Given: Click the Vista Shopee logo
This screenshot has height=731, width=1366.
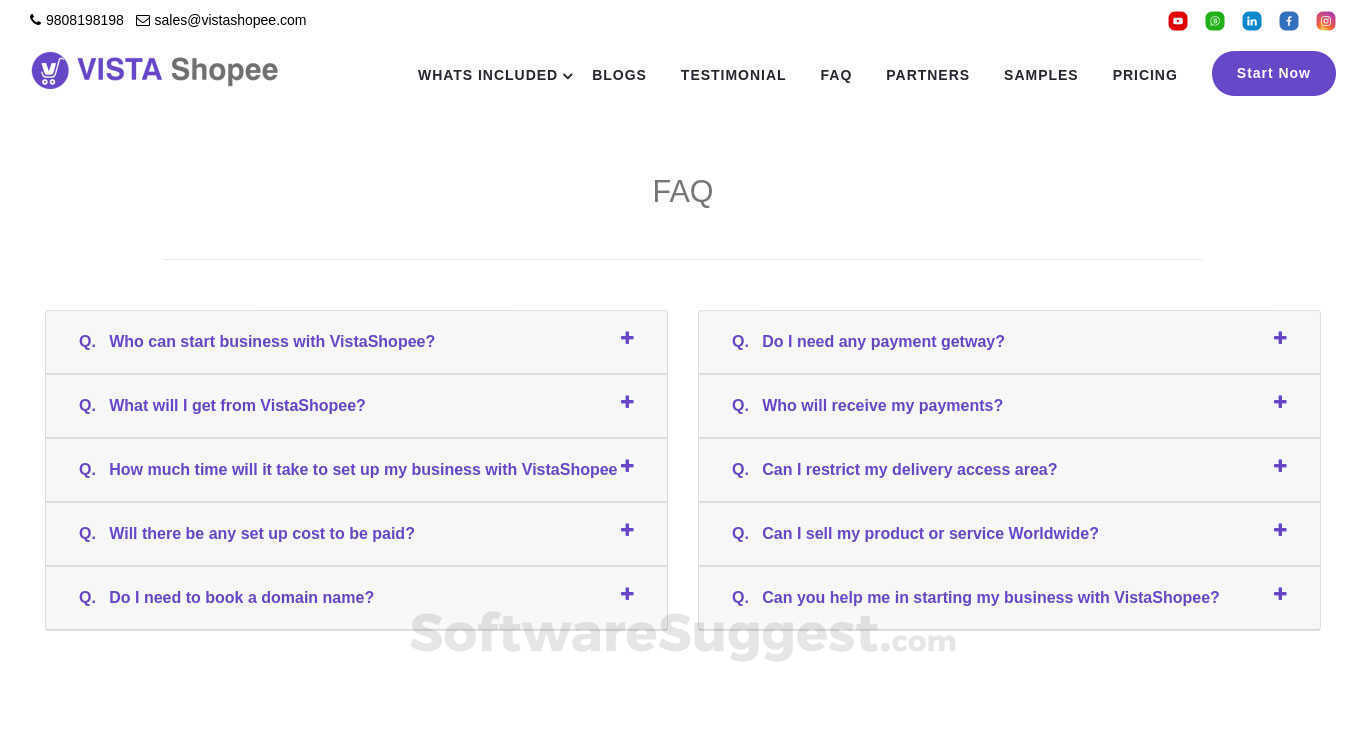Looking at the screenshot, I should click(154, 70).
